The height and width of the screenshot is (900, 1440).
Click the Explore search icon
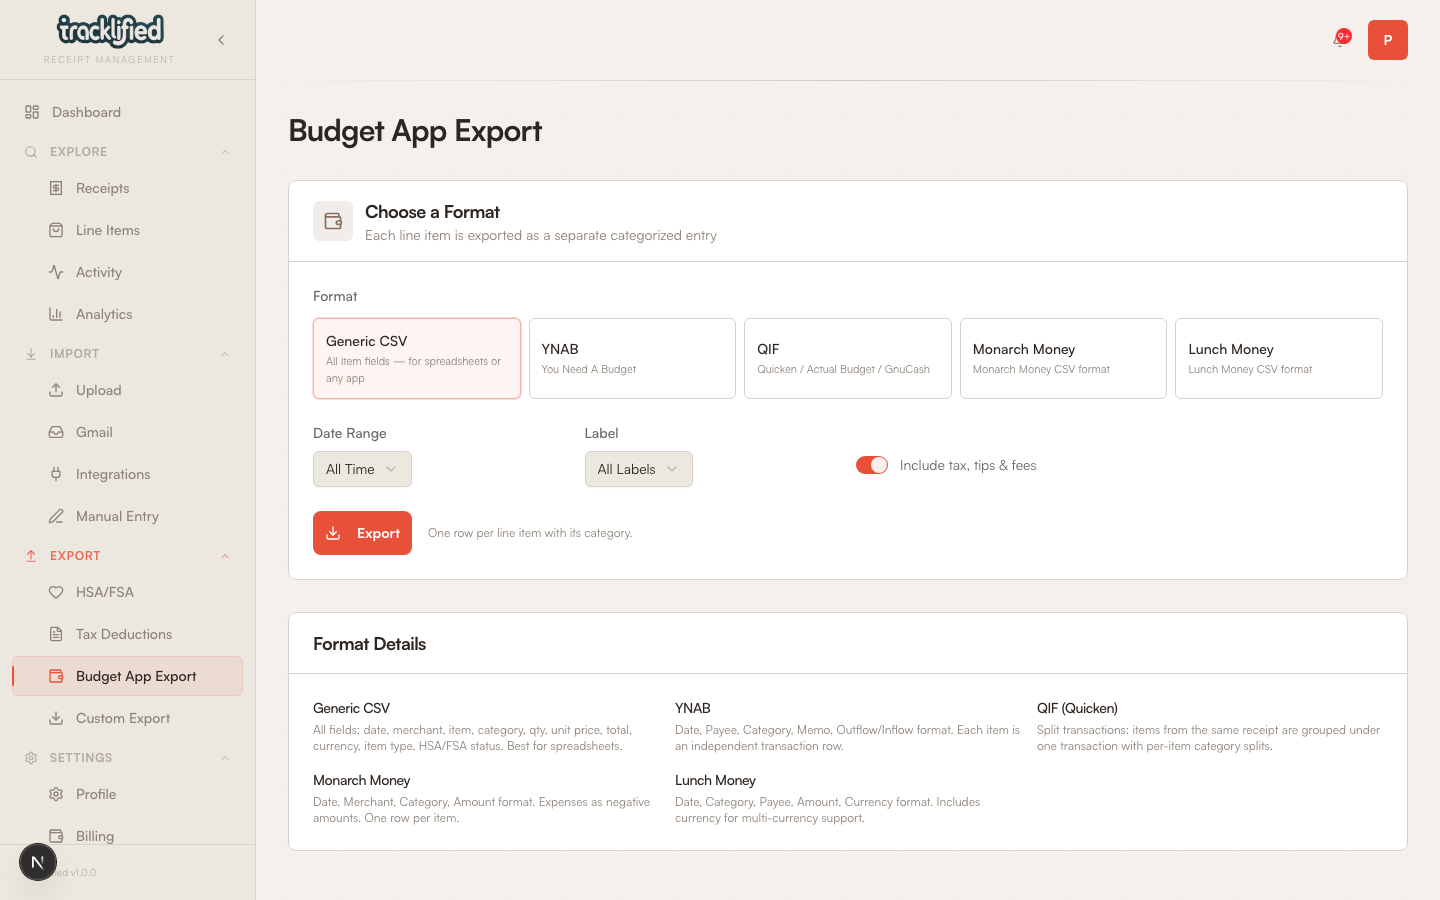coord(31,152)
